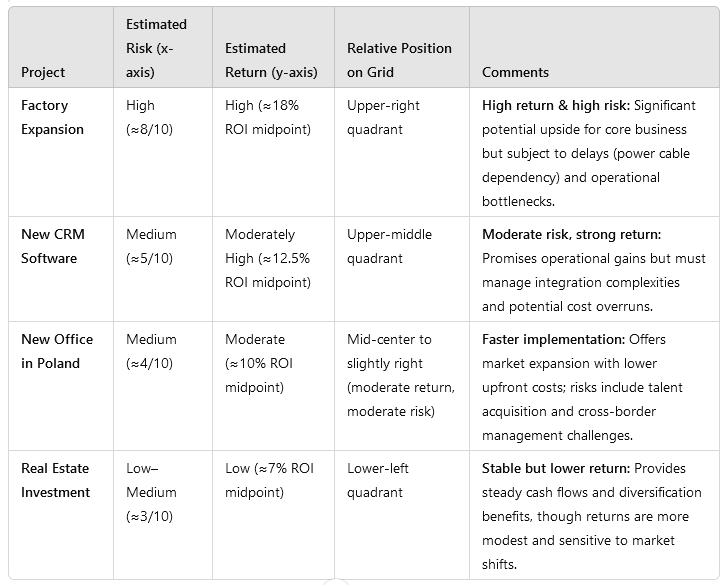The width and height of the screenshot is (724, 585).
Task: Select the ≈18% ROI midpoint return cell
Action: 269,117
